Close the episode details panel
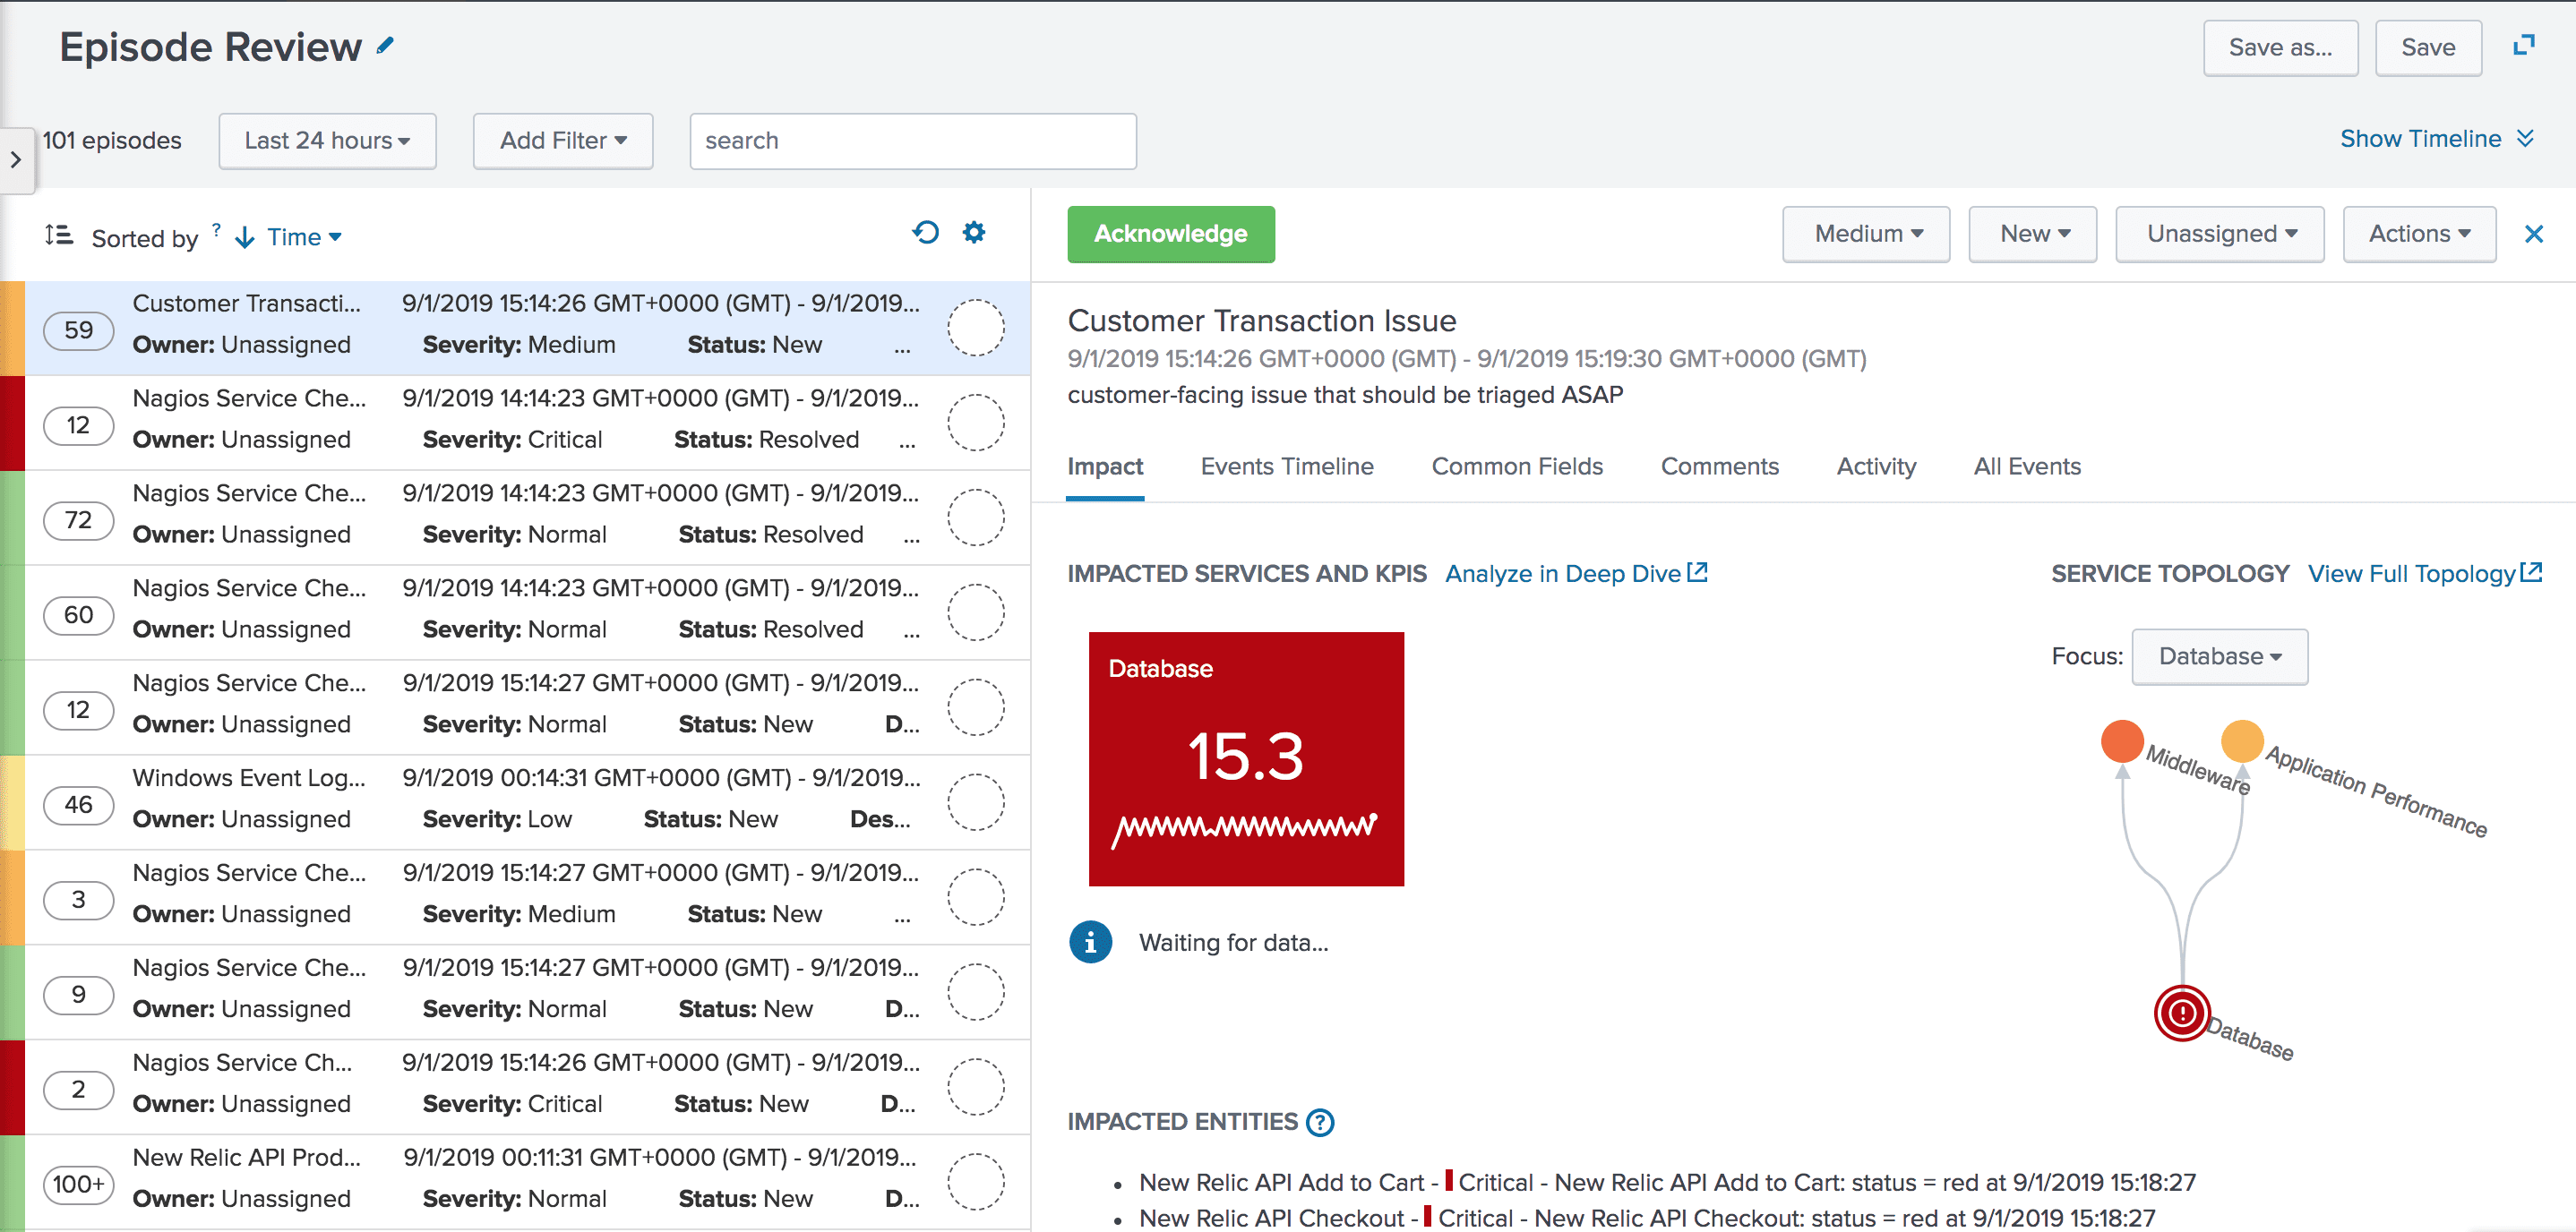Image resolution: width=2576 pixels, height=1232 pixels. click(2533, 234)
